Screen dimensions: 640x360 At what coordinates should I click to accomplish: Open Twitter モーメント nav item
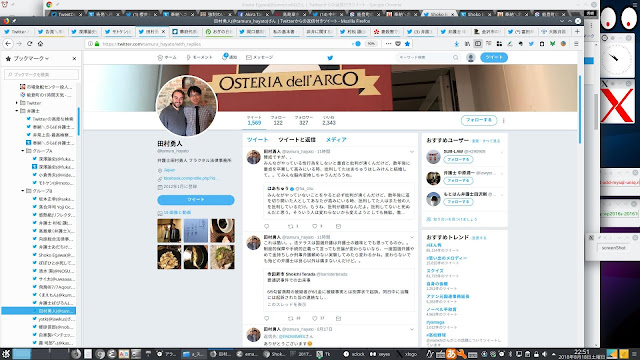click(x=199, y=58)
